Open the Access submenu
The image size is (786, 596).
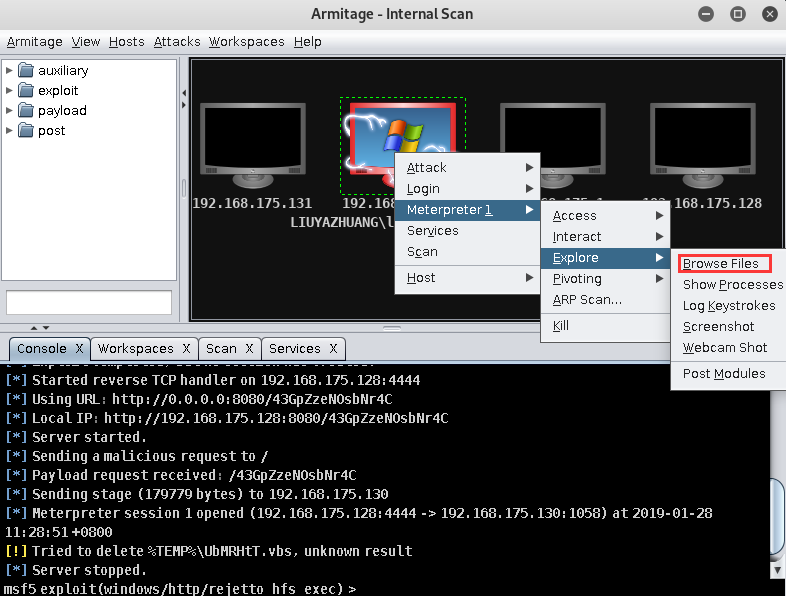click(606, 216)
